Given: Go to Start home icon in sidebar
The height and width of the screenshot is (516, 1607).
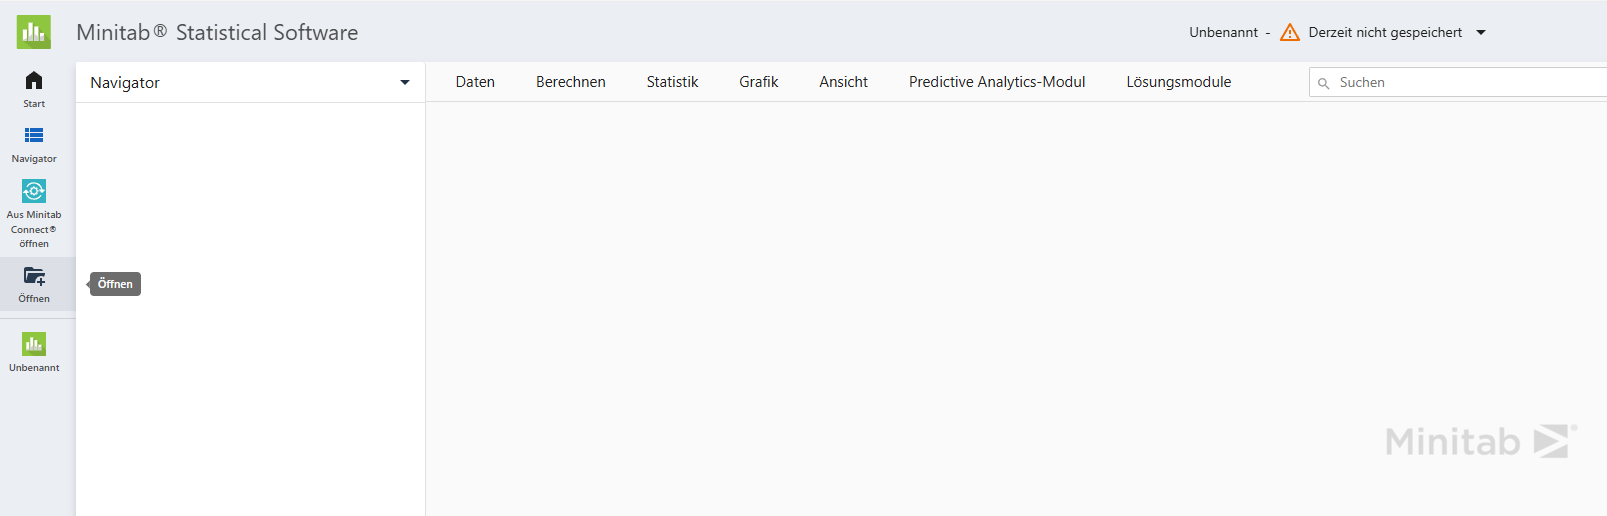Looking at the screenshot, I should 34,80.
